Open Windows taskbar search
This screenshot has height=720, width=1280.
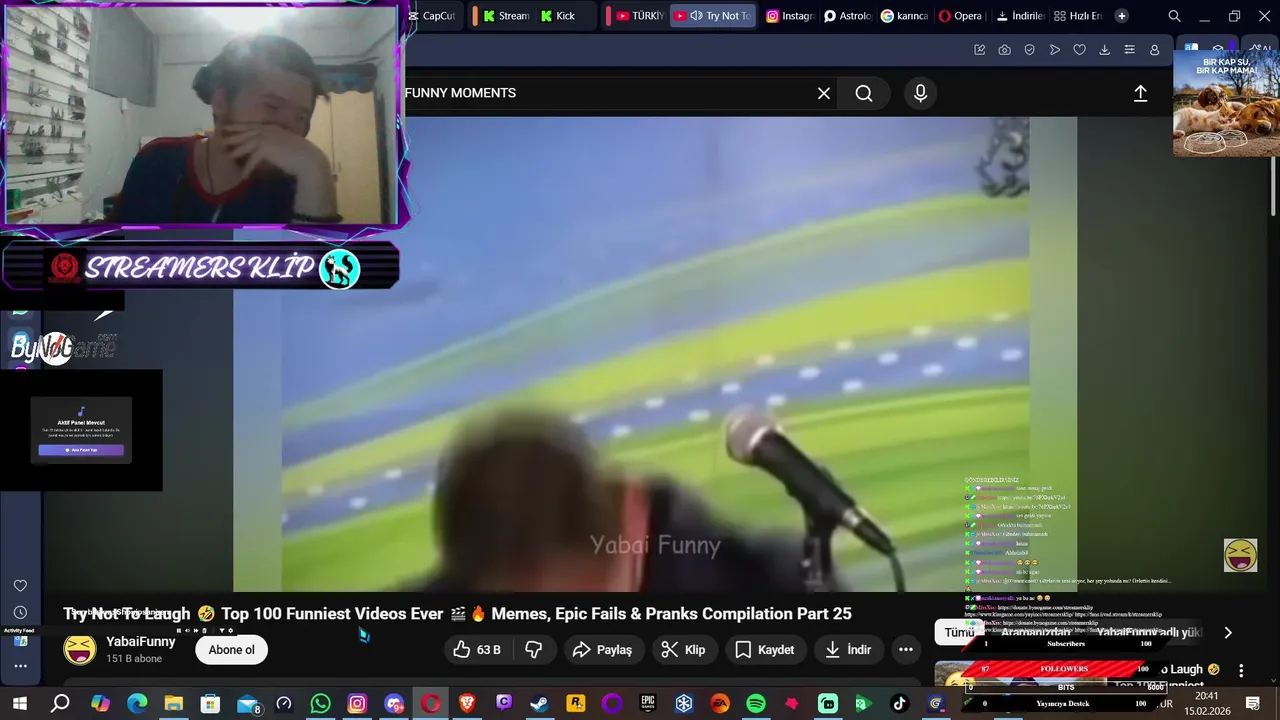point(60,704)
